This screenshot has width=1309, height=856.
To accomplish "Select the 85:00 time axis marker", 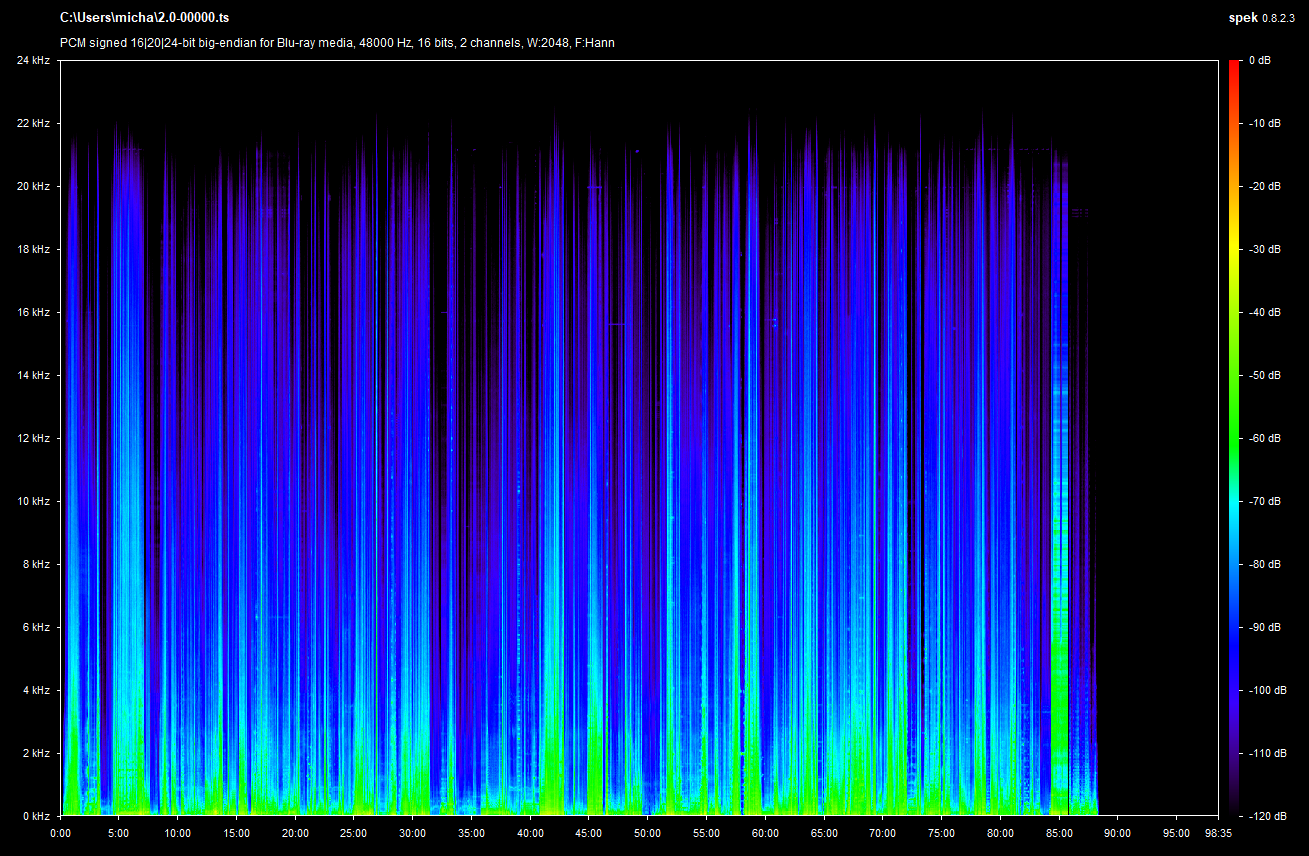I will [1059, 832].
